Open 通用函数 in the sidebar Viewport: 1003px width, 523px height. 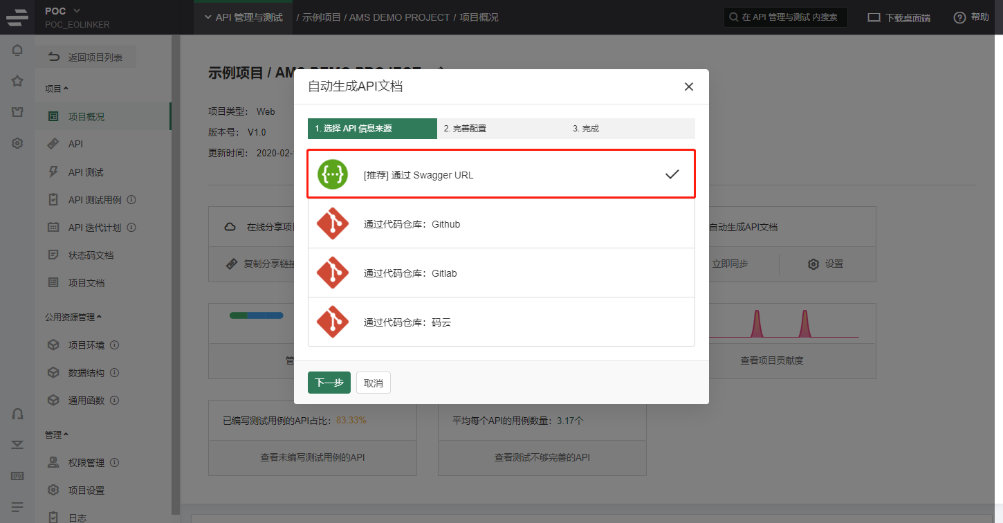(x=103, y=400)
